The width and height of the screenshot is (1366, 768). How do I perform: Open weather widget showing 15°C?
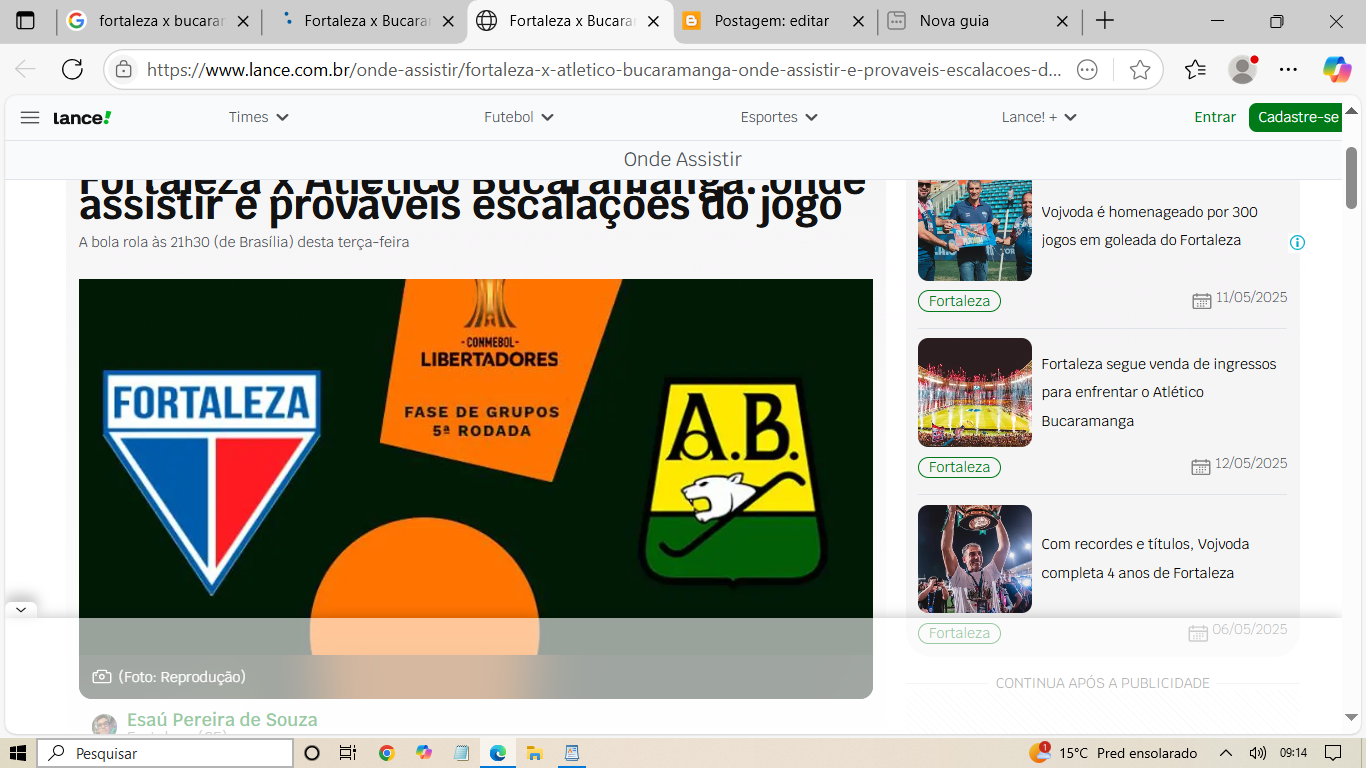(x=1113, y=753)
